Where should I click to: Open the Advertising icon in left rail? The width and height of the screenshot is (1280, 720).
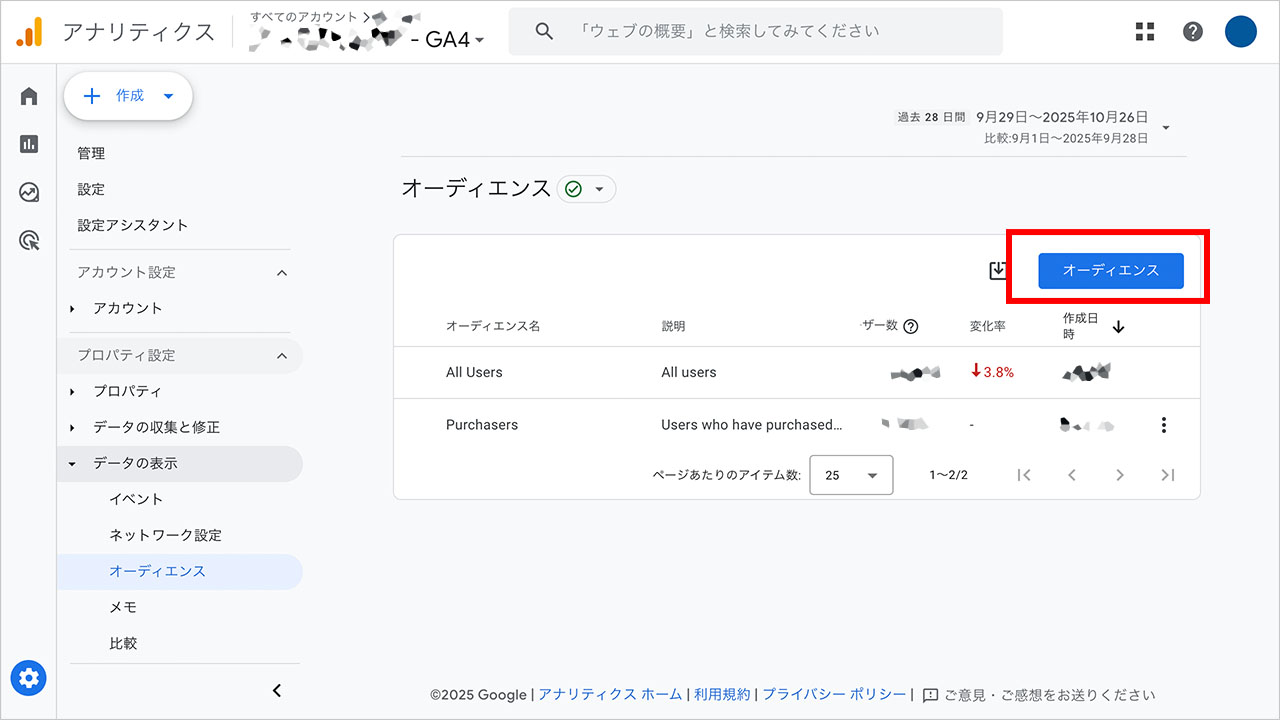pyautogui.click(x=29, y=240)
